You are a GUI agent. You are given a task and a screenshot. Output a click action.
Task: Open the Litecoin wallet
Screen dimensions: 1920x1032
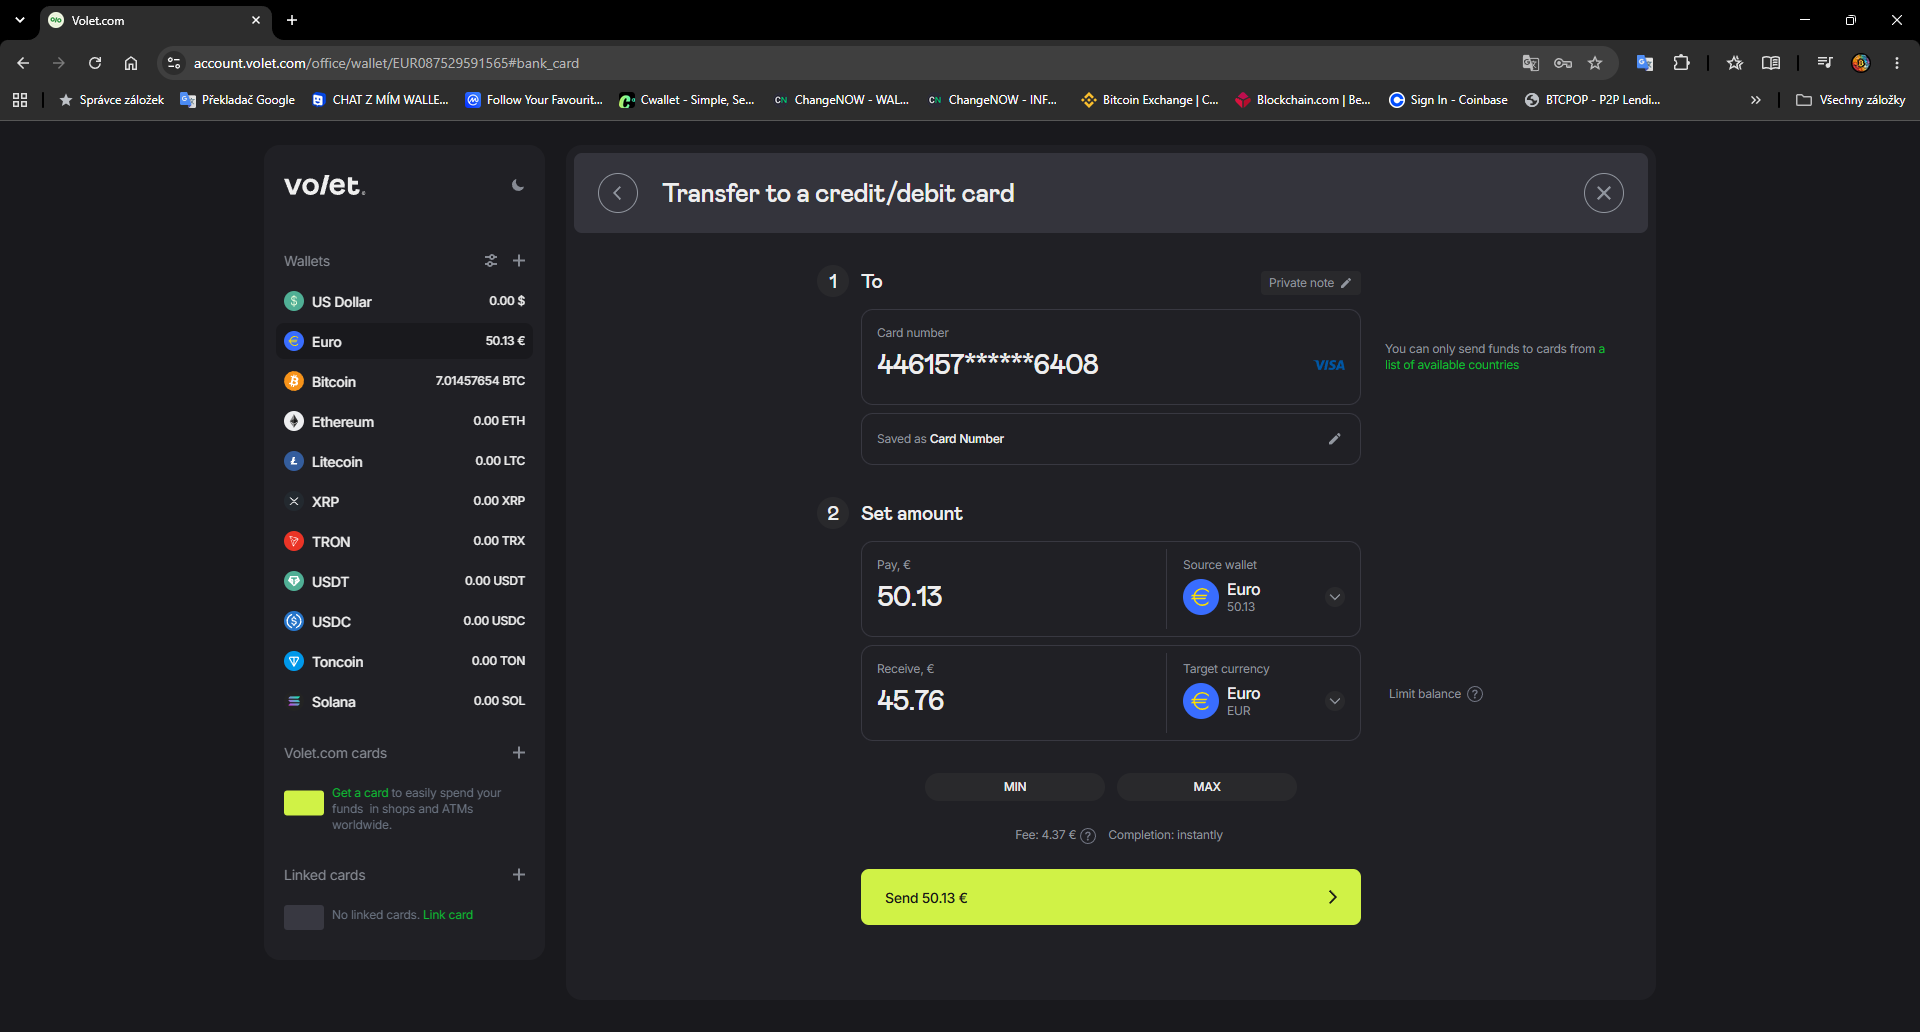(x=404, y=461)
